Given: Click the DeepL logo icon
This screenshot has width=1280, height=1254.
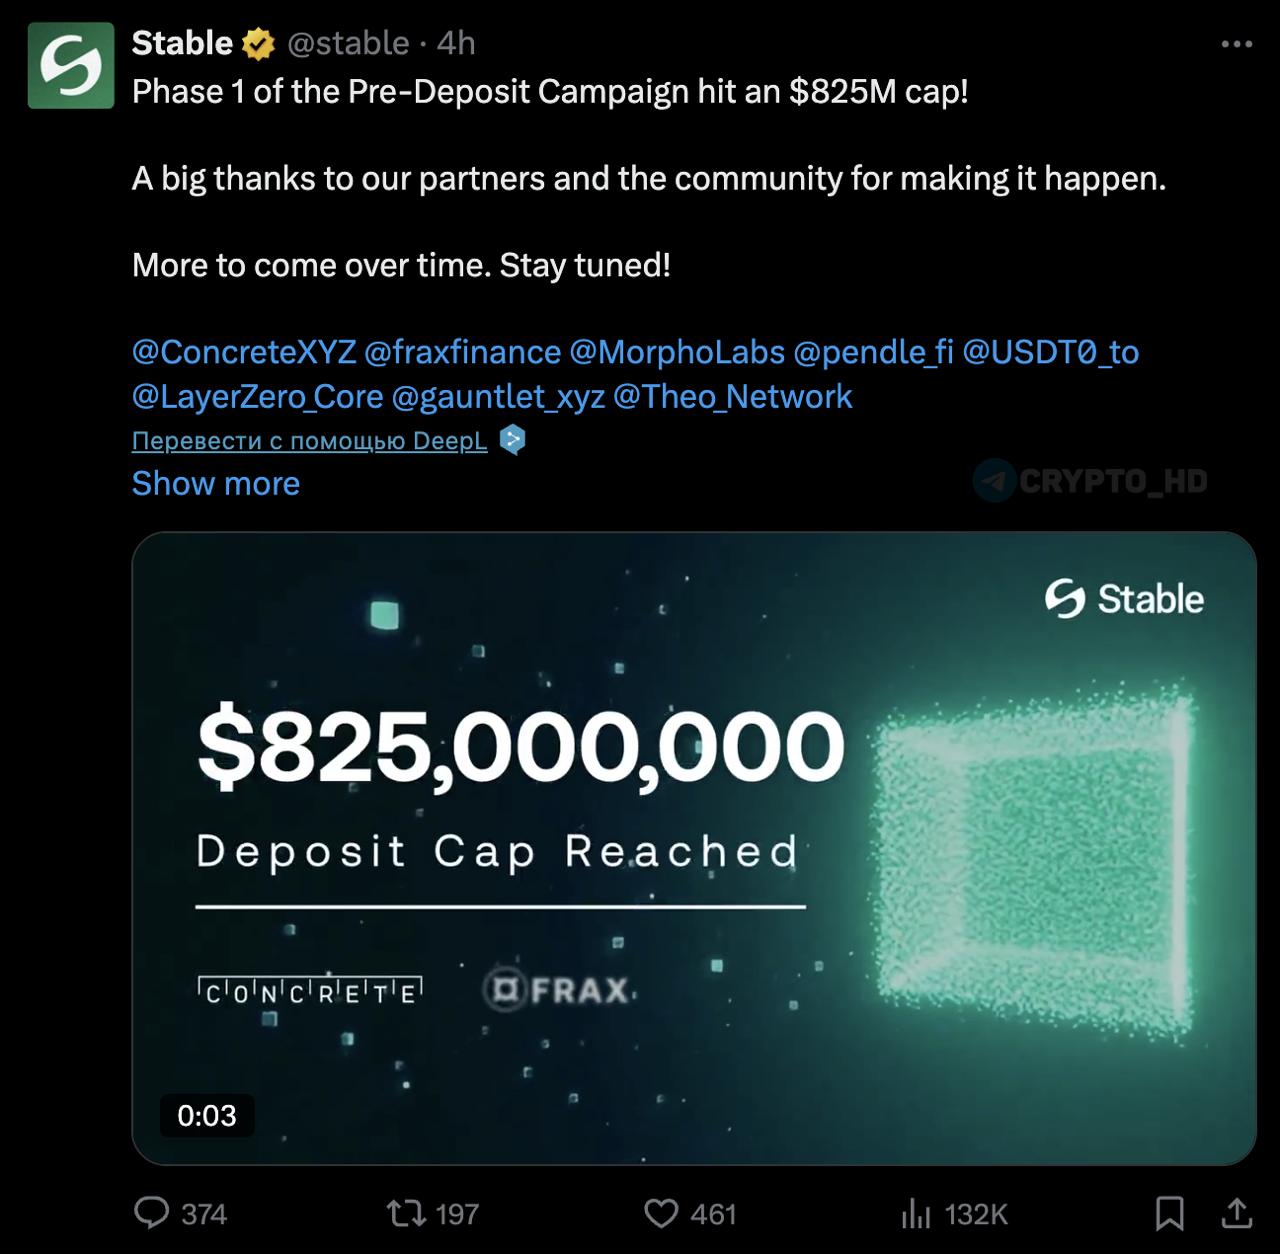Looking at the screenshot, I should pyautogui.click(x=512, y=440).
